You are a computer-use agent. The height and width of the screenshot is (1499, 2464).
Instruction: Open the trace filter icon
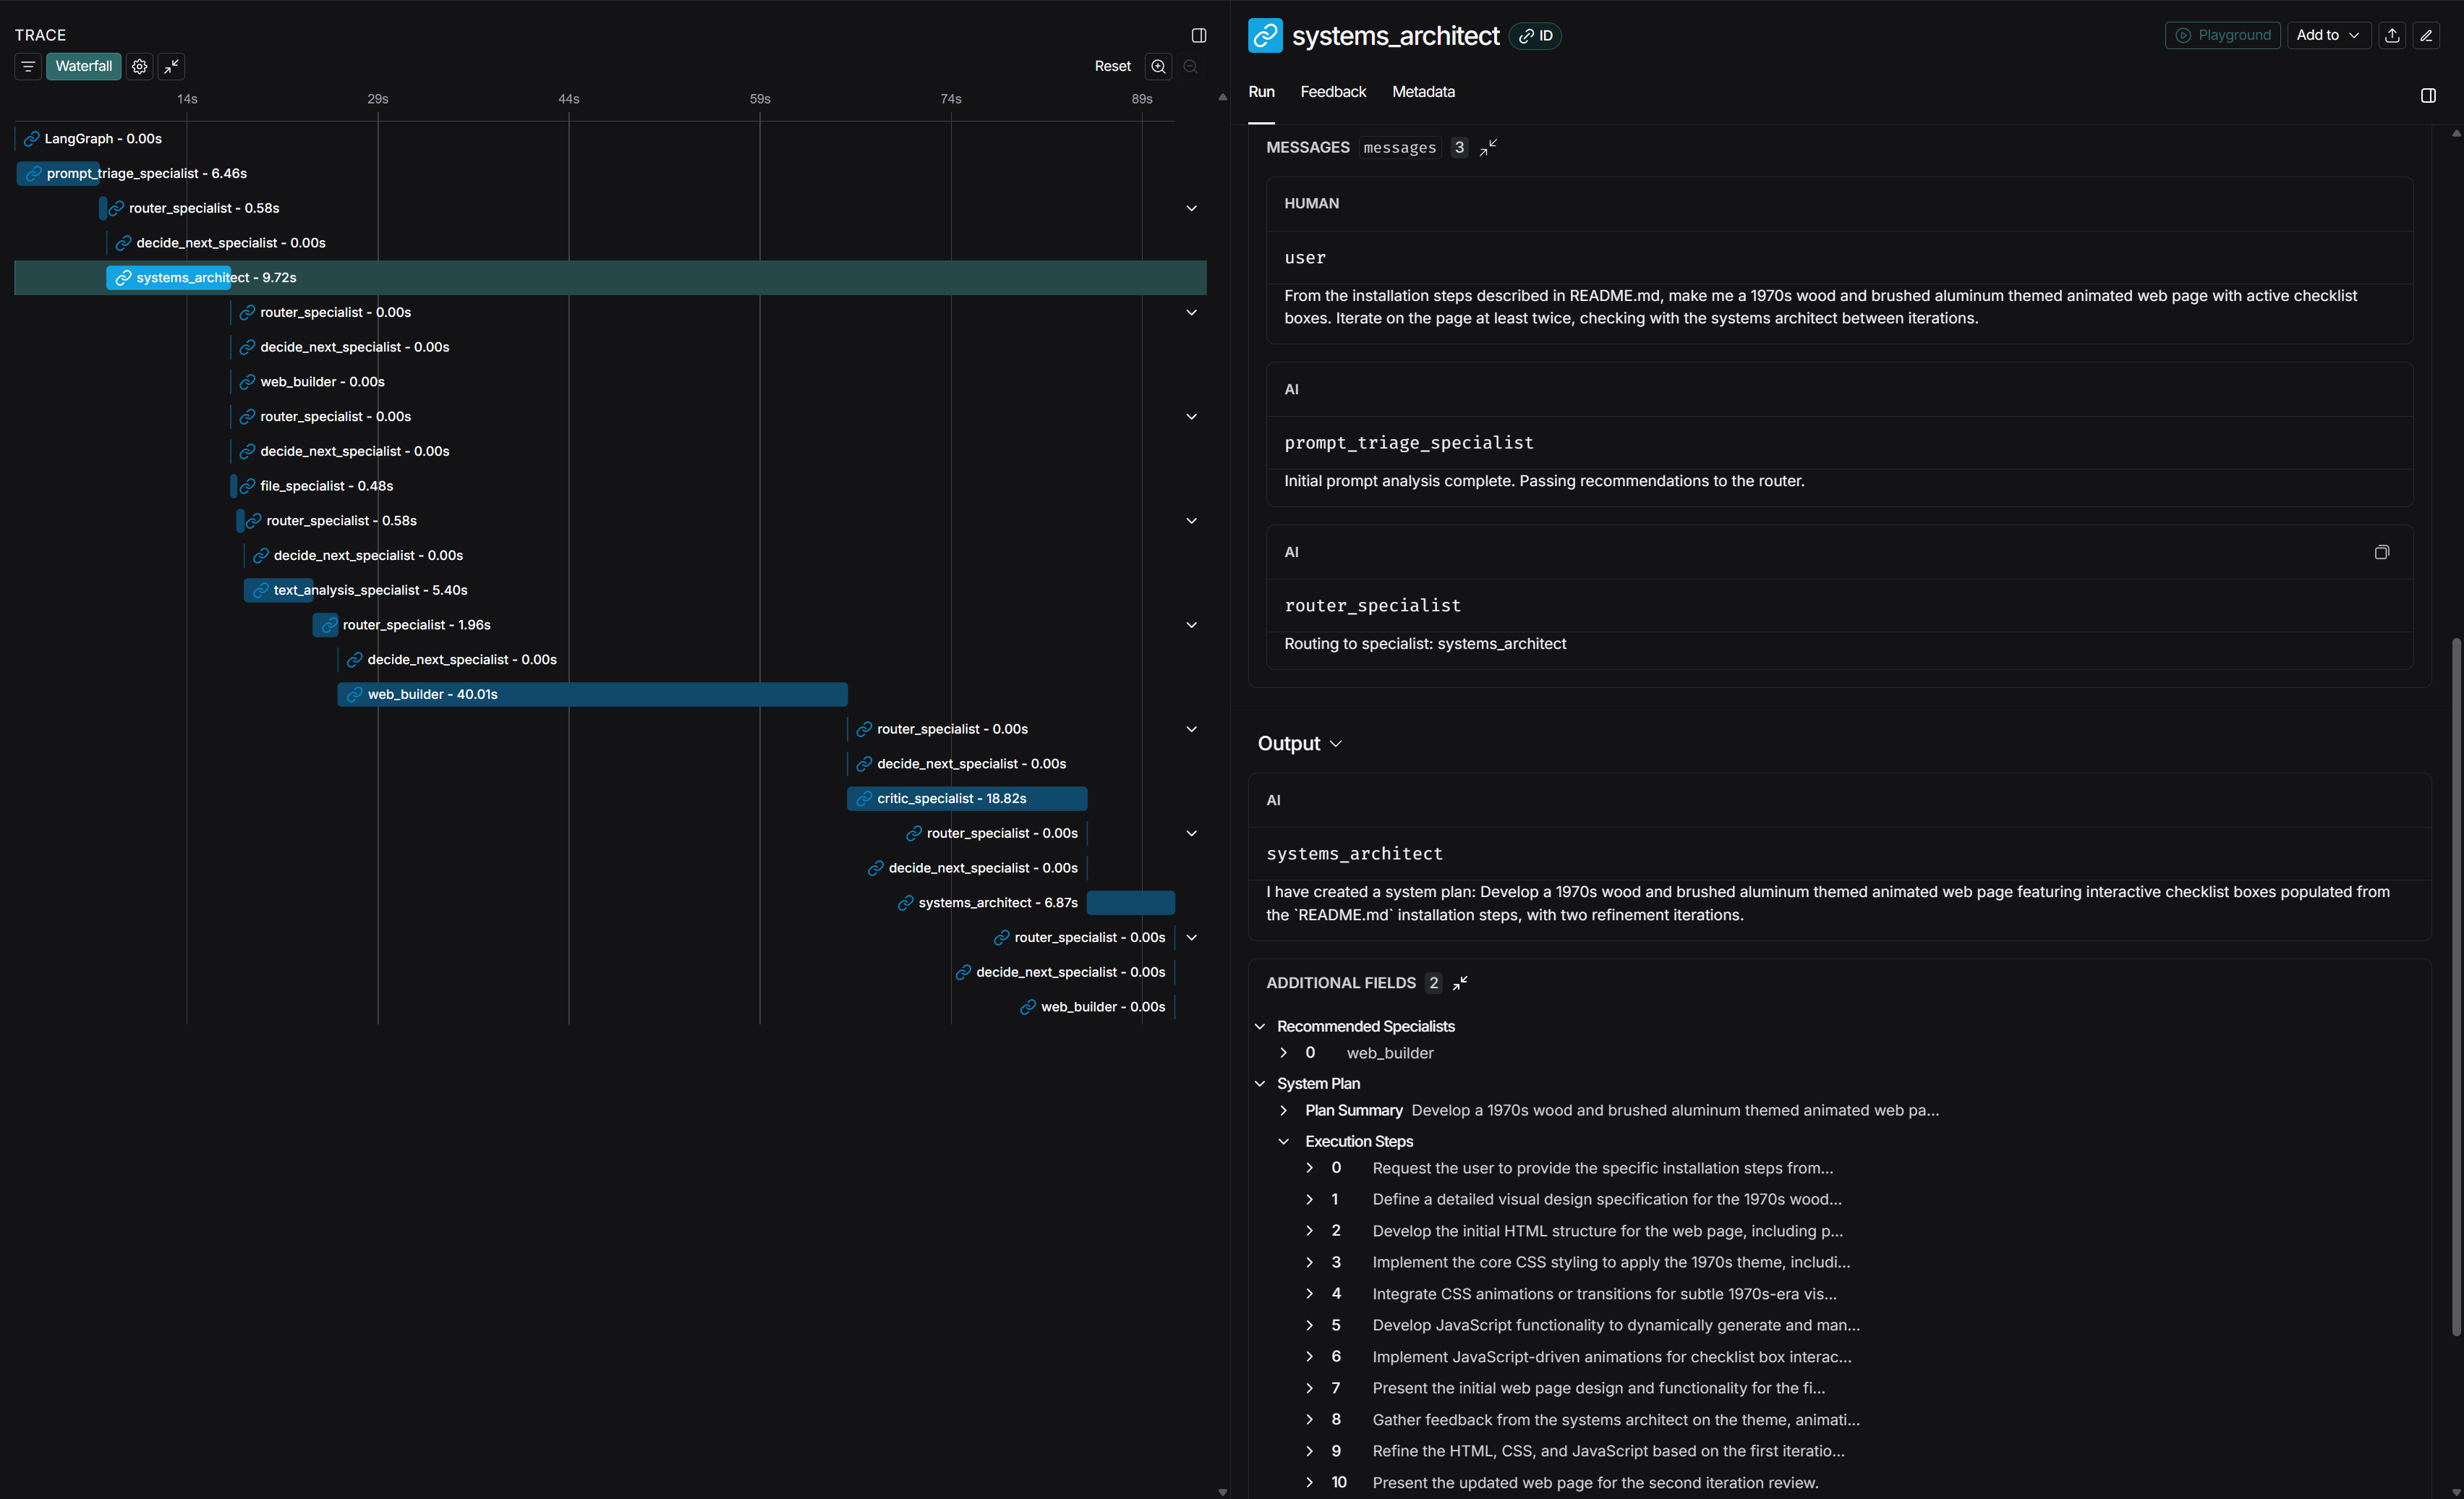point(28,66)
